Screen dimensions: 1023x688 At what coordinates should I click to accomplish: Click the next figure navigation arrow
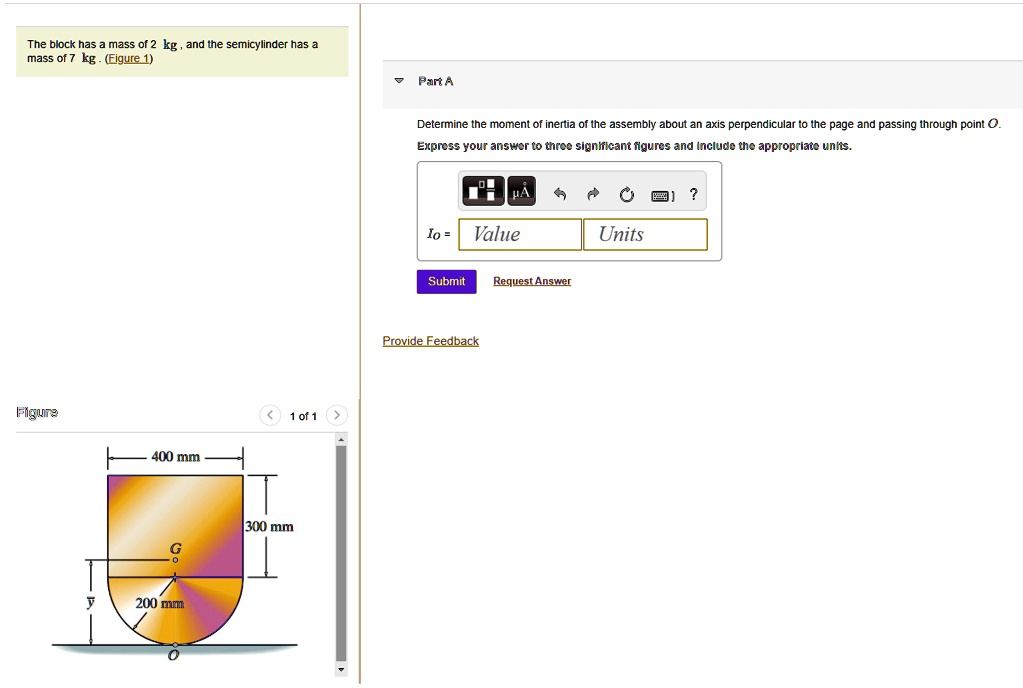pyautogui.click(x=337, y=414)
